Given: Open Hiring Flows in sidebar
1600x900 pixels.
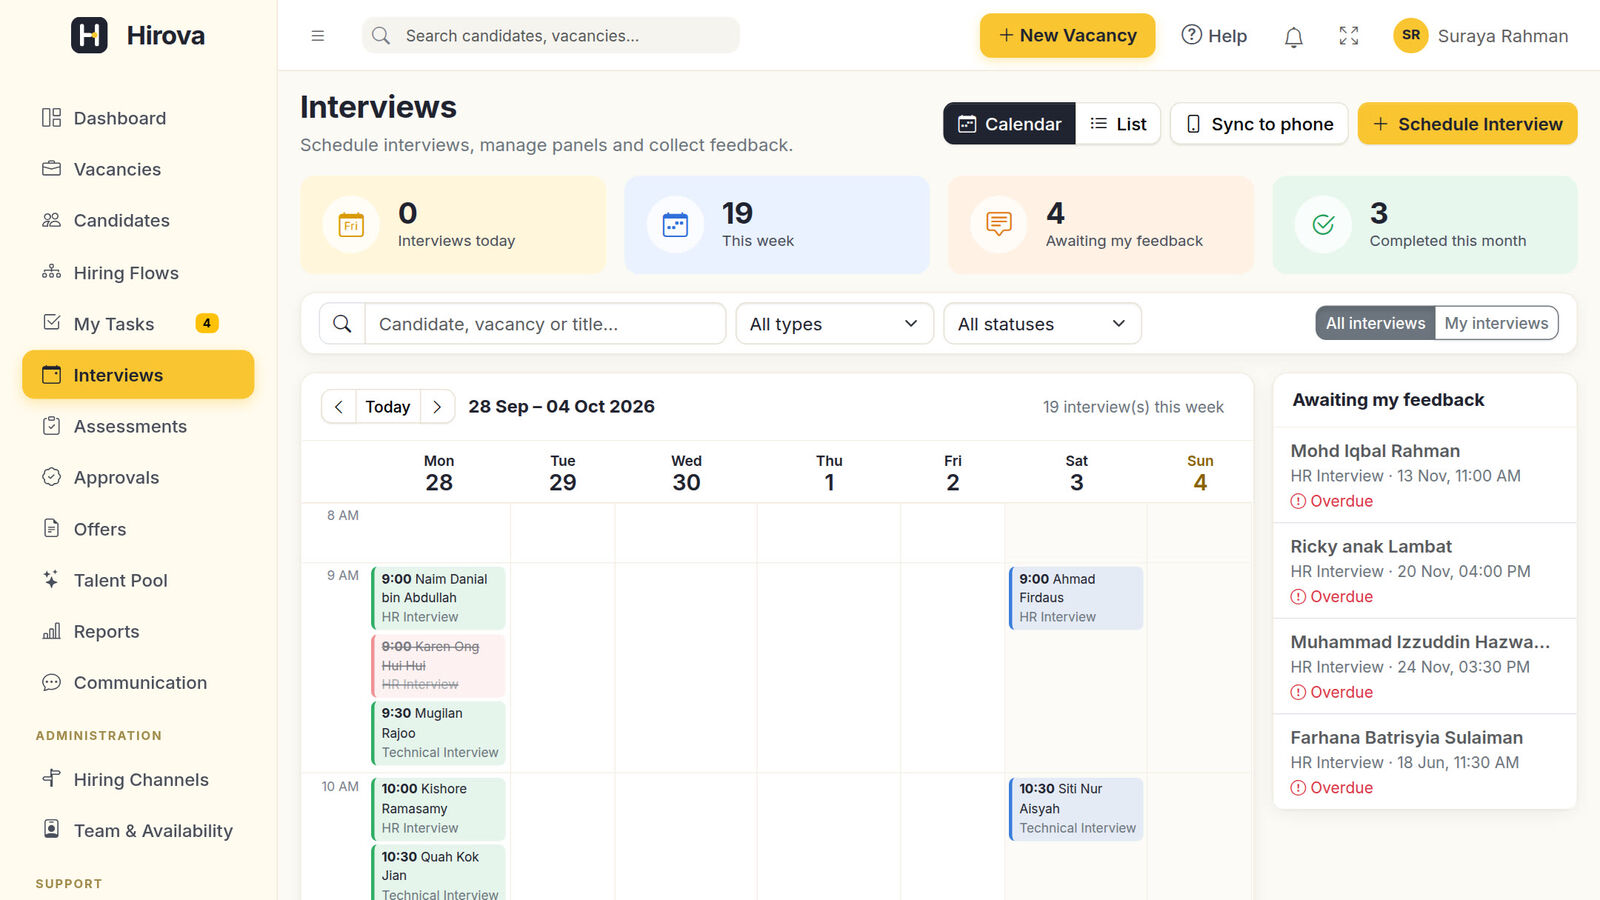Looking at the screenshot, I should click(x=138, y=272).
